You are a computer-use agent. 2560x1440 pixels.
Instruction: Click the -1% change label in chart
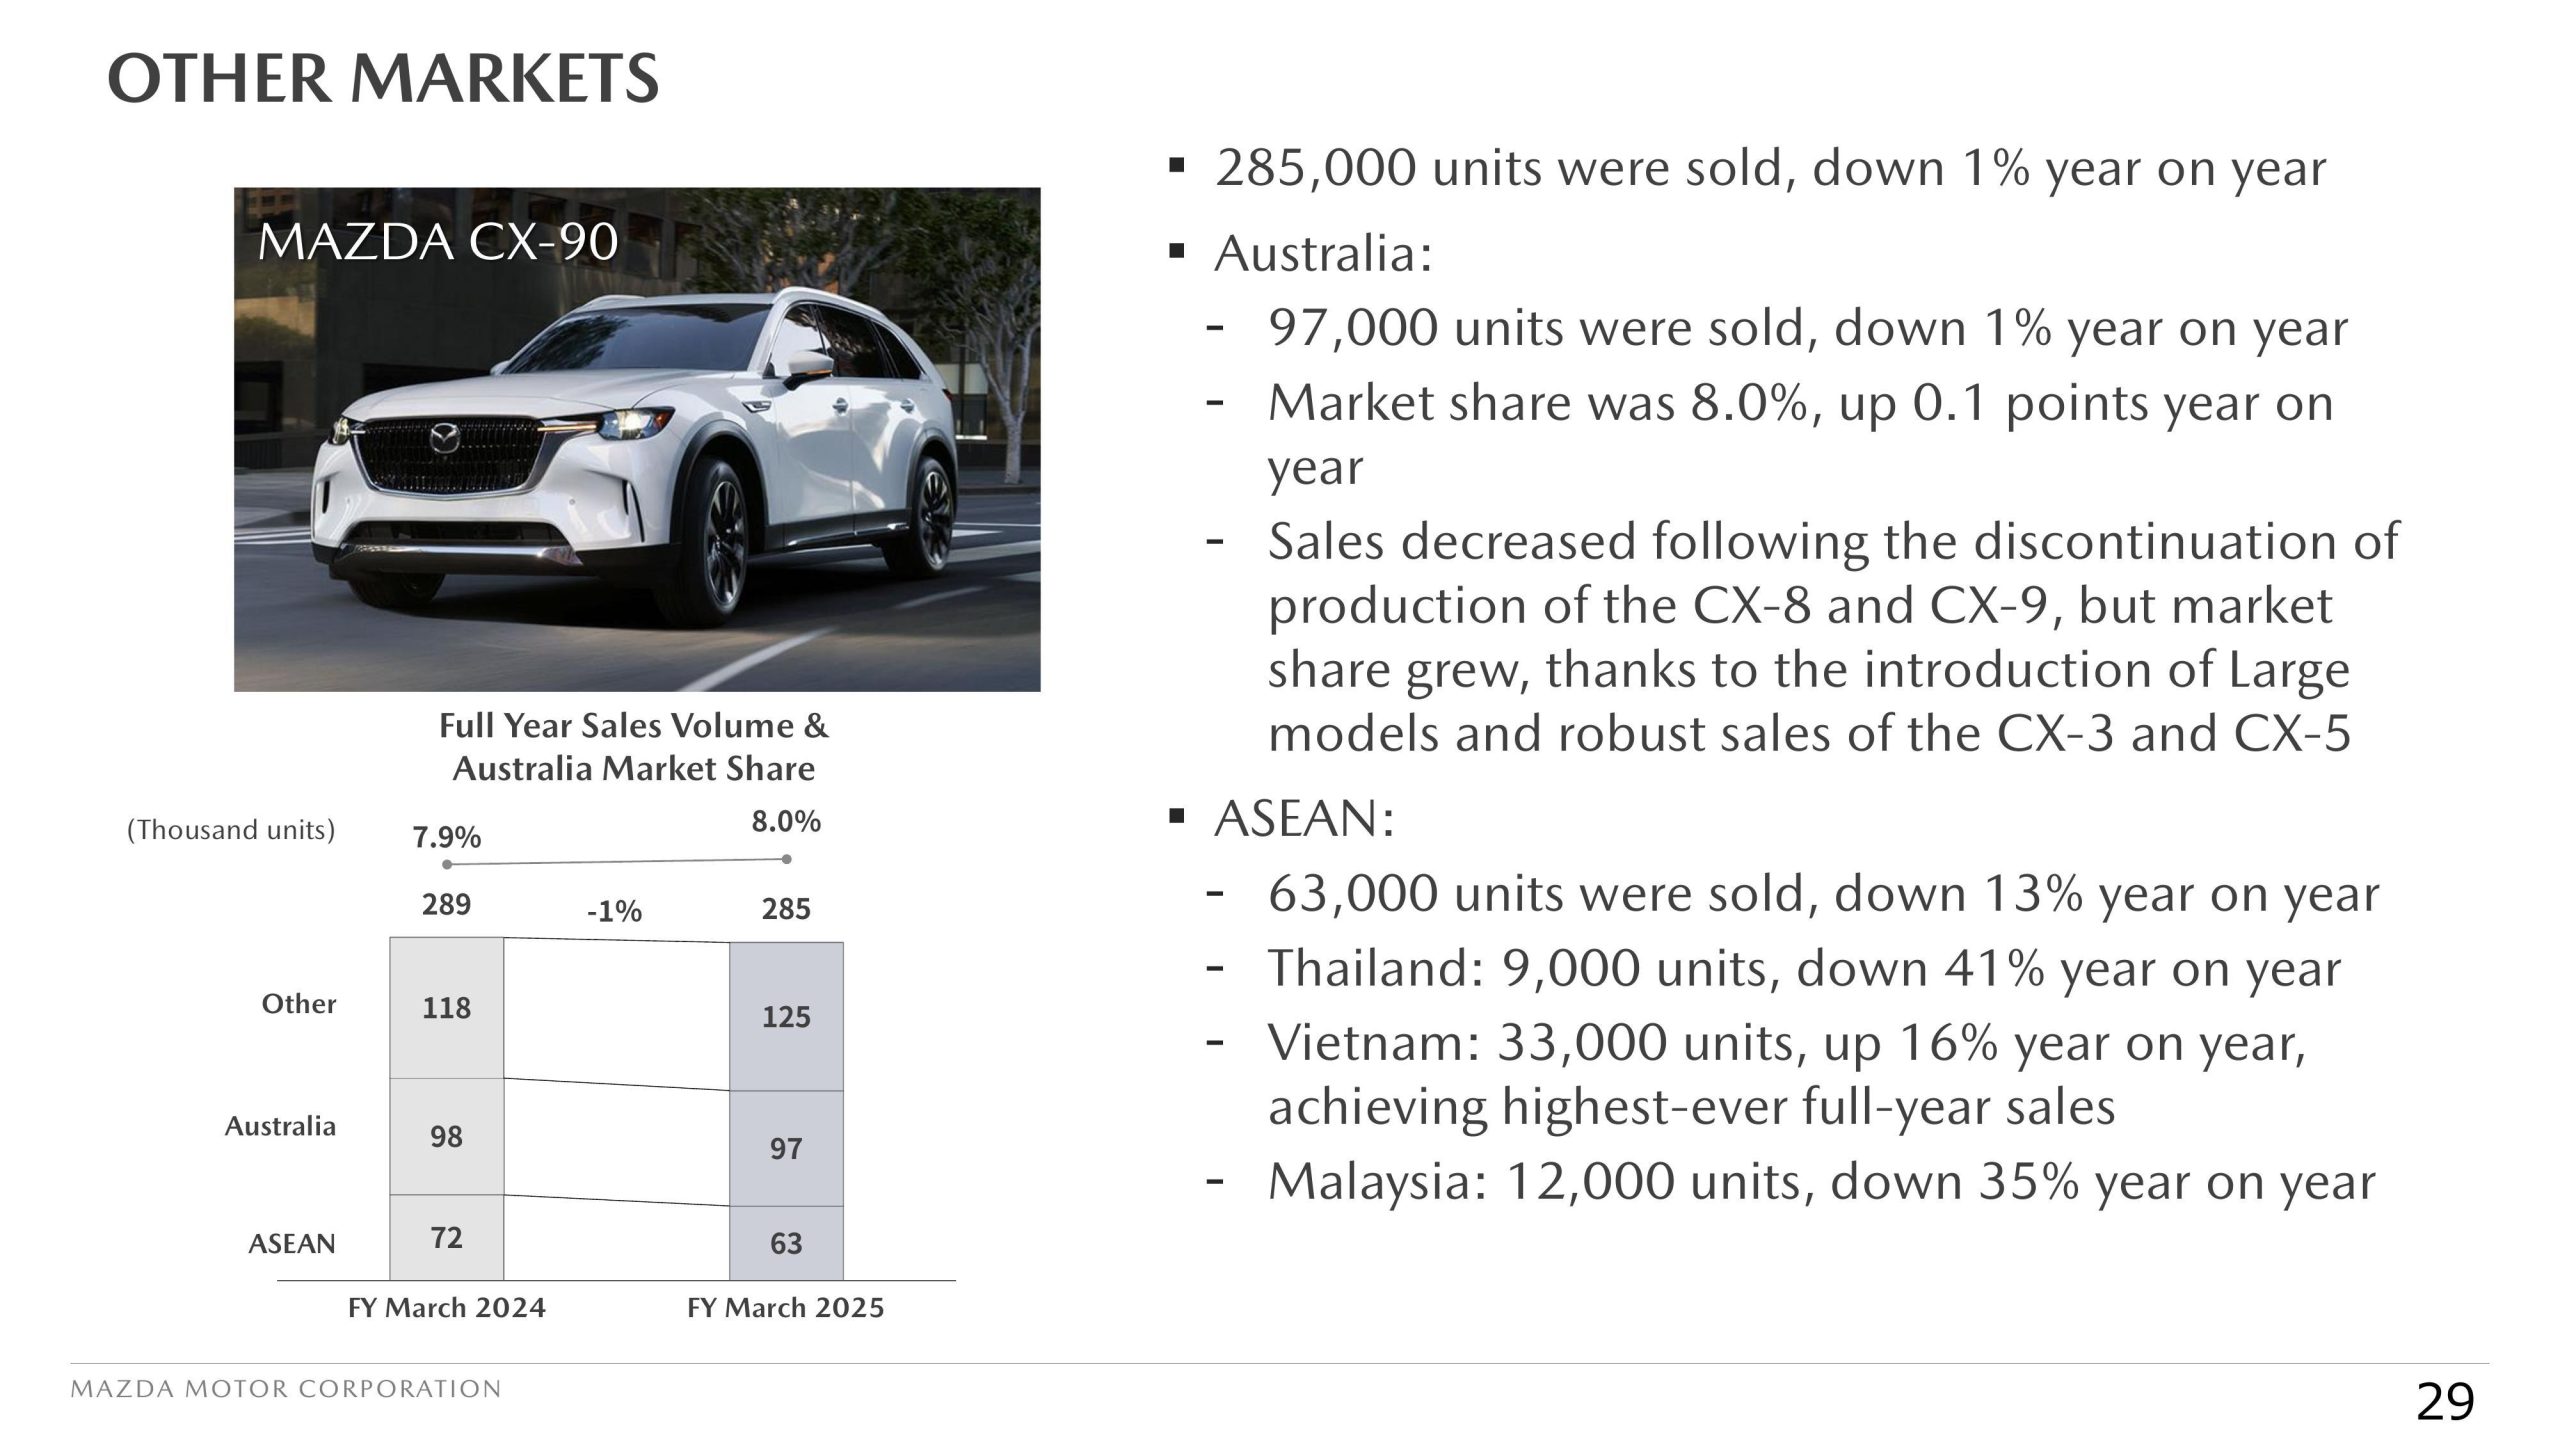click(614, 911)
